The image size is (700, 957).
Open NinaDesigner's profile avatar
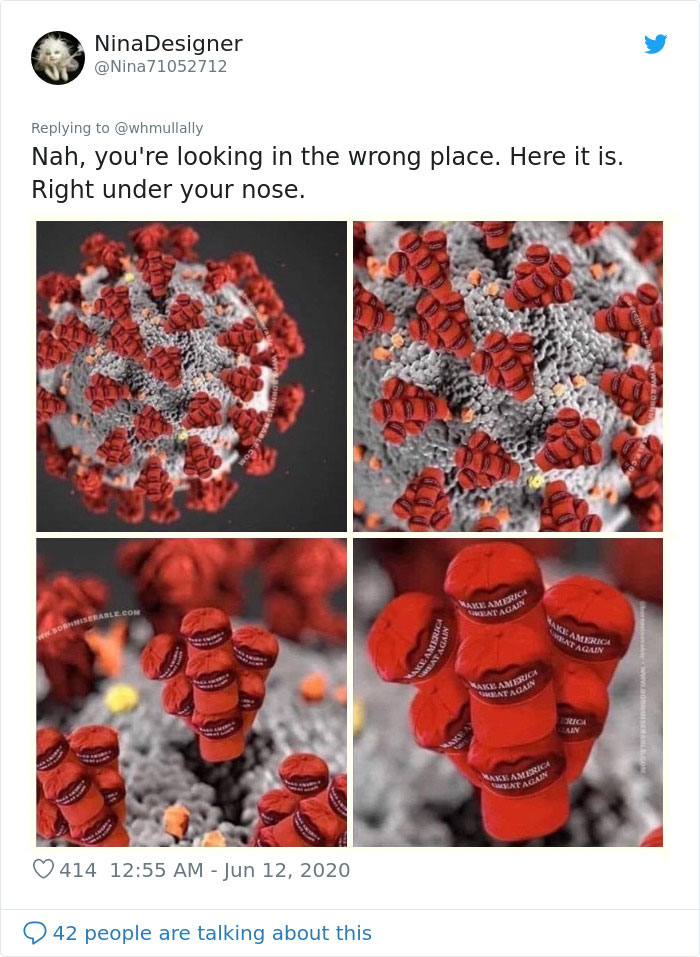pyautogui.click(x=58, y=58)
